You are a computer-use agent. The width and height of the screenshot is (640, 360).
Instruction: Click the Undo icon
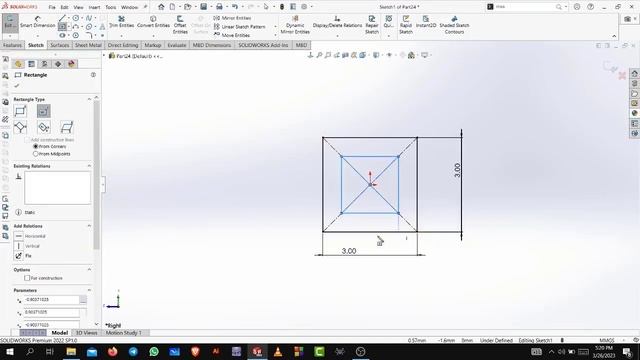coord(235,7)
